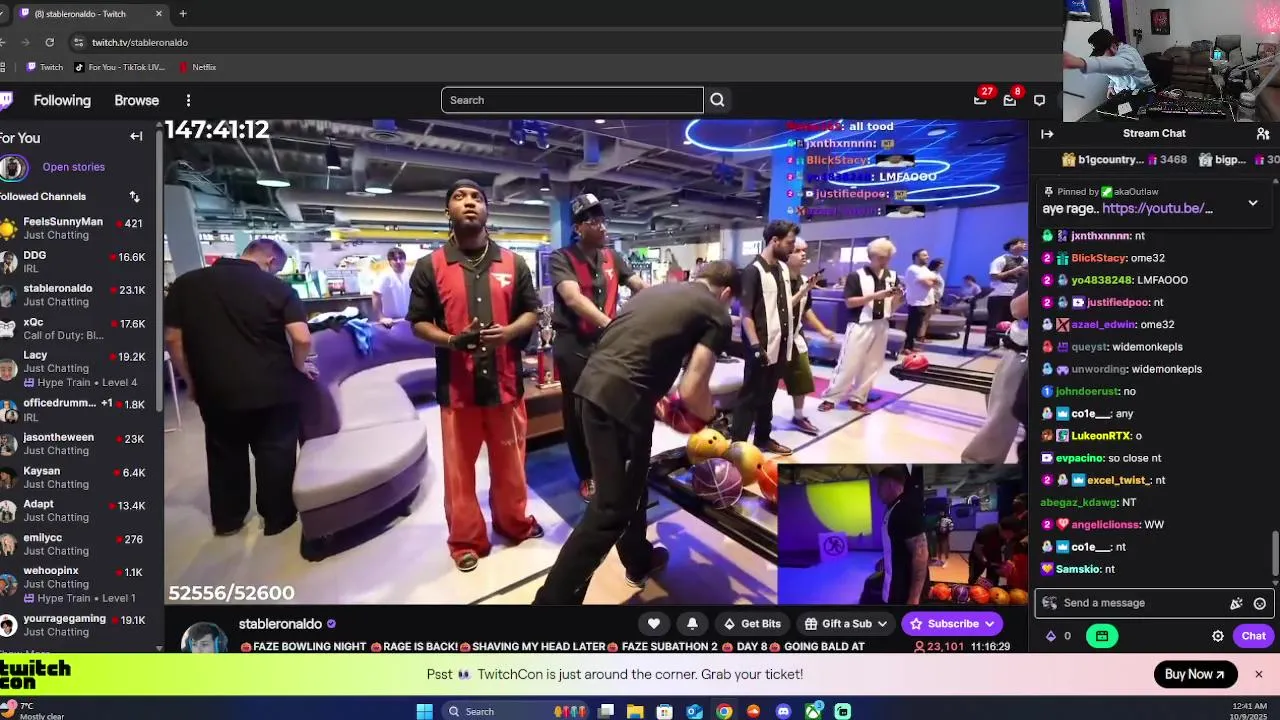
Task: Open jasontheween followed channel
Action: coord(78,444)
